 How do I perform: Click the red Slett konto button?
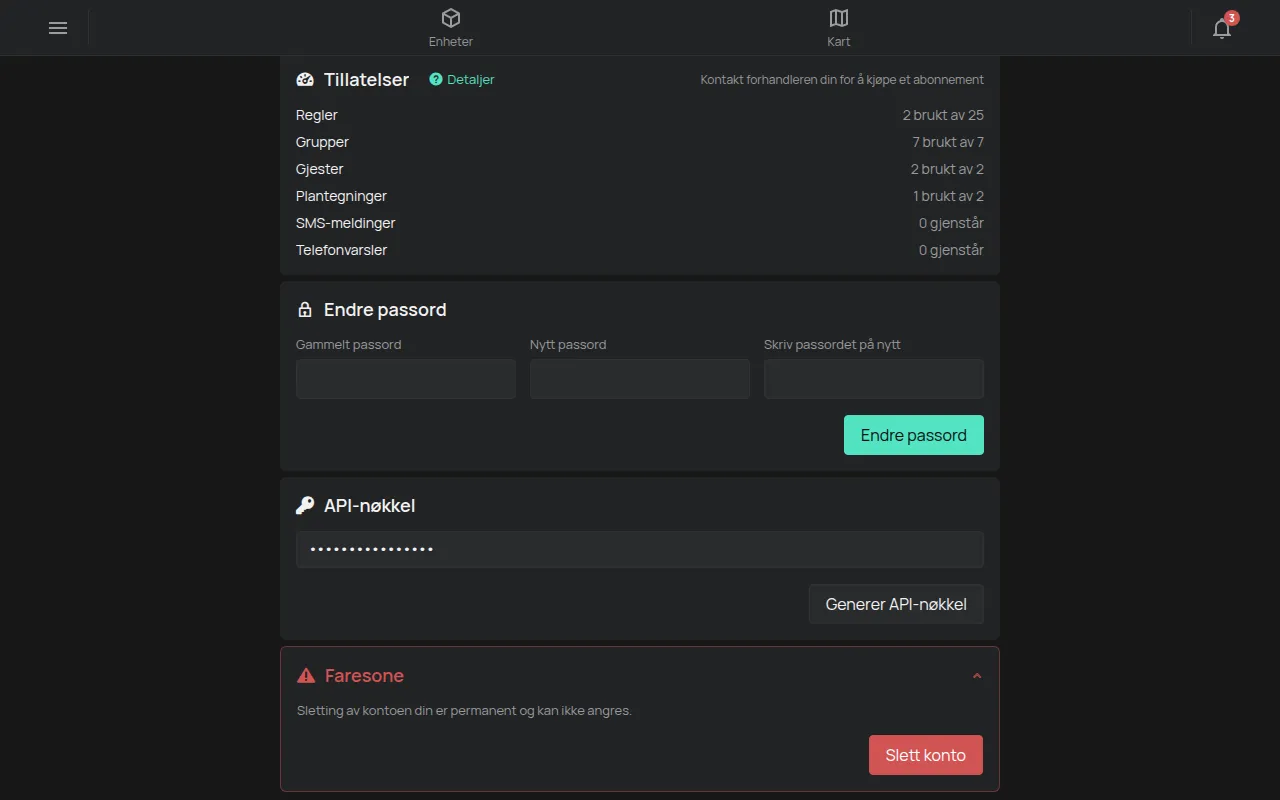pyautogui.click(x=926, y=755)
